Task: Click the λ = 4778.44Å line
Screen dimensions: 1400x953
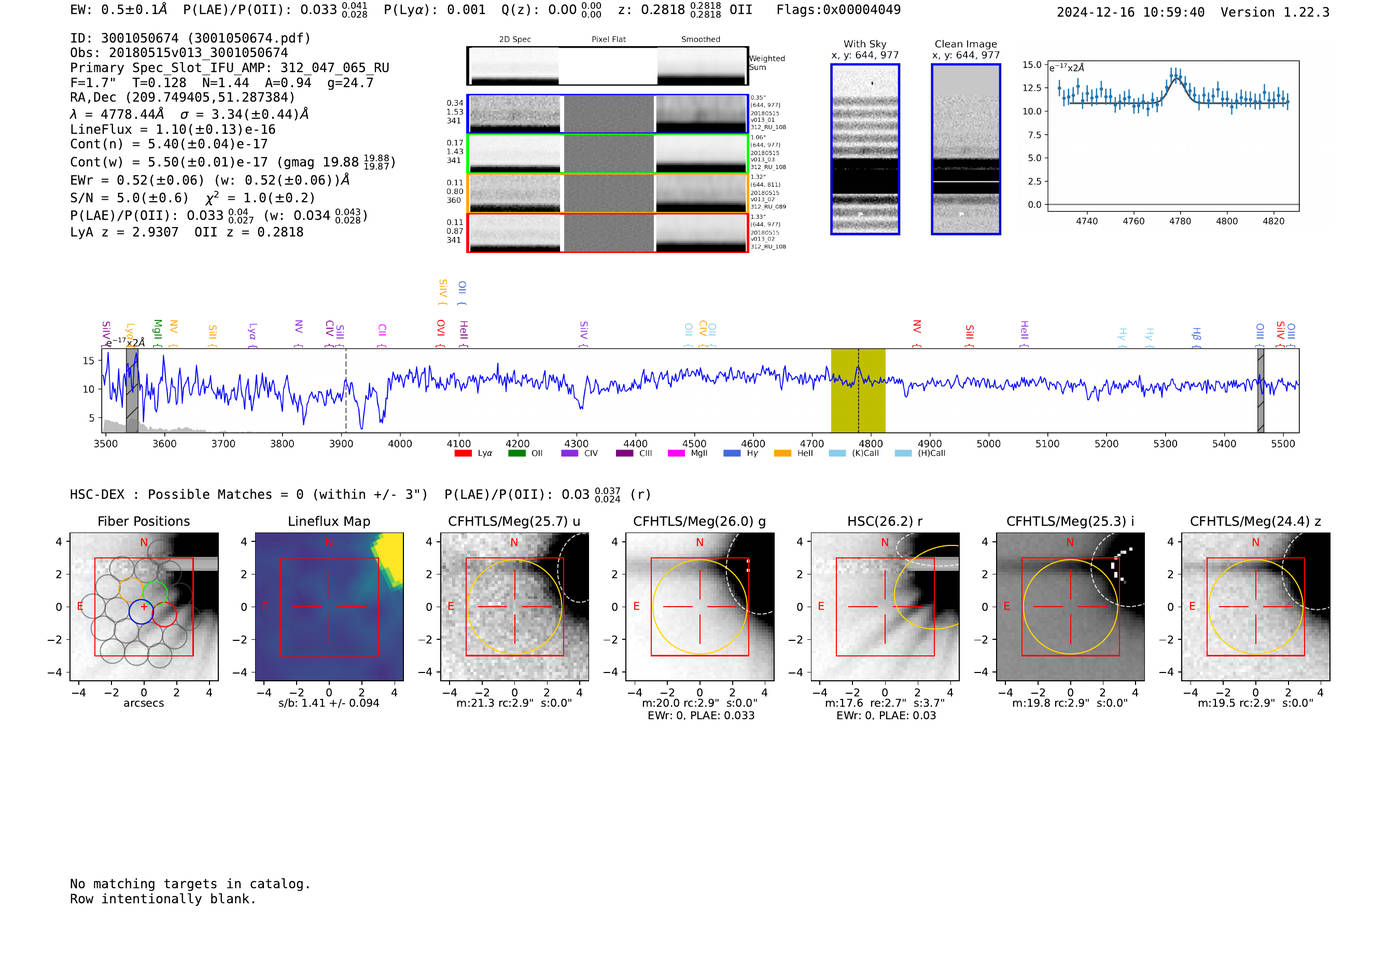Action: coord(190,114)
